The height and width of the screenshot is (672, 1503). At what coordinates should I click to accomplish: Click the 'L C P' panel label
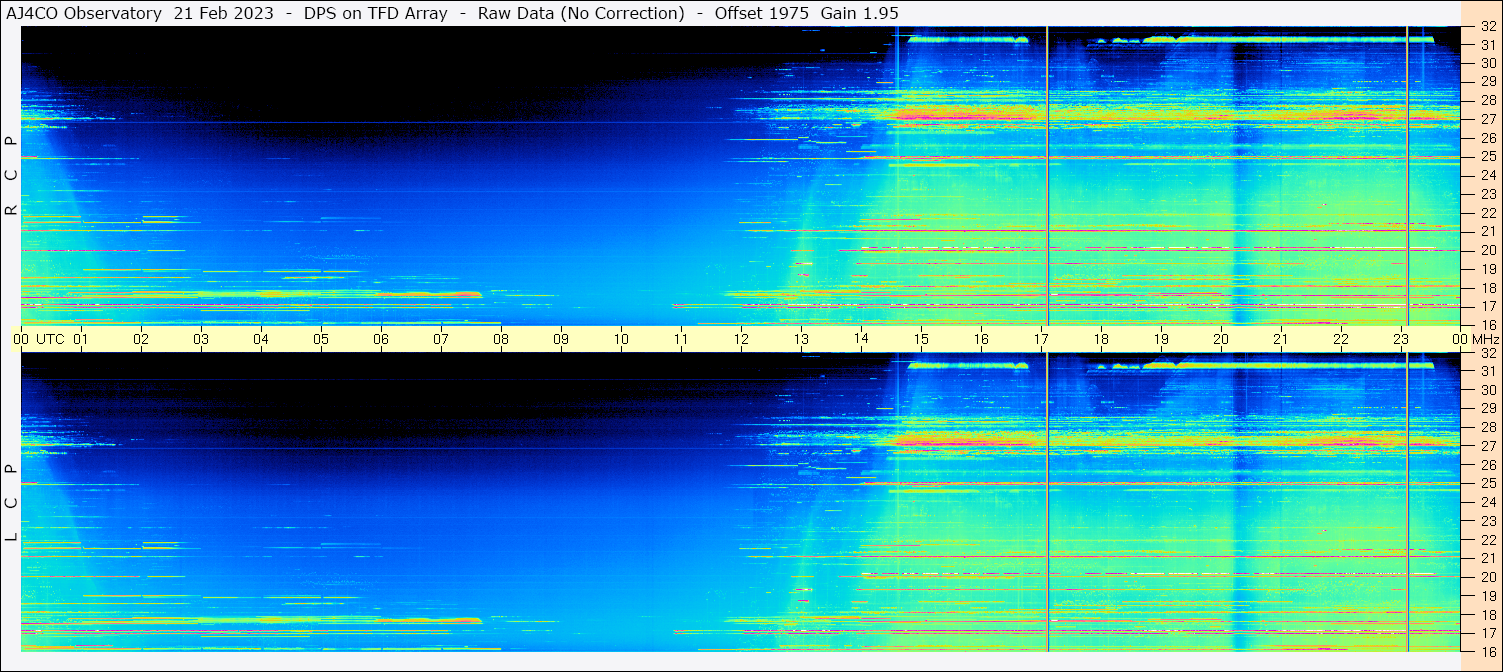pos(11,502)
